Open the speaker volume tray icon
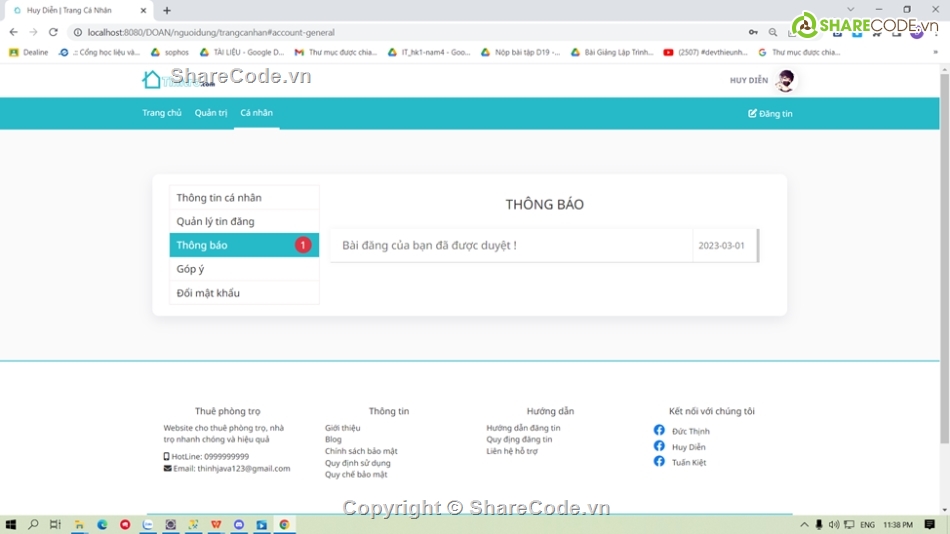950x534 pixels. [834, 524]
